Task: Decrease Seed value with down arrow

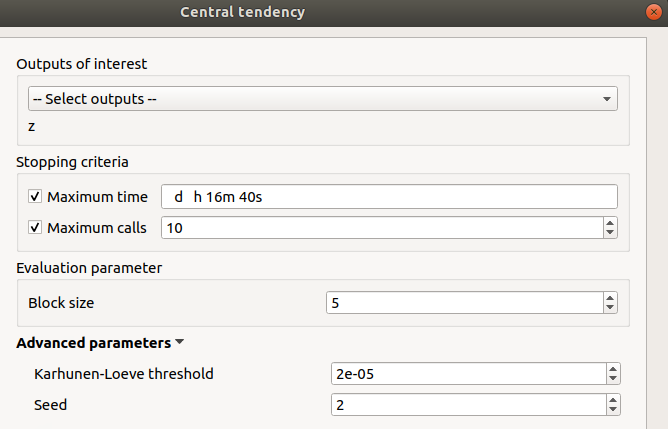Action: [612, 409]
